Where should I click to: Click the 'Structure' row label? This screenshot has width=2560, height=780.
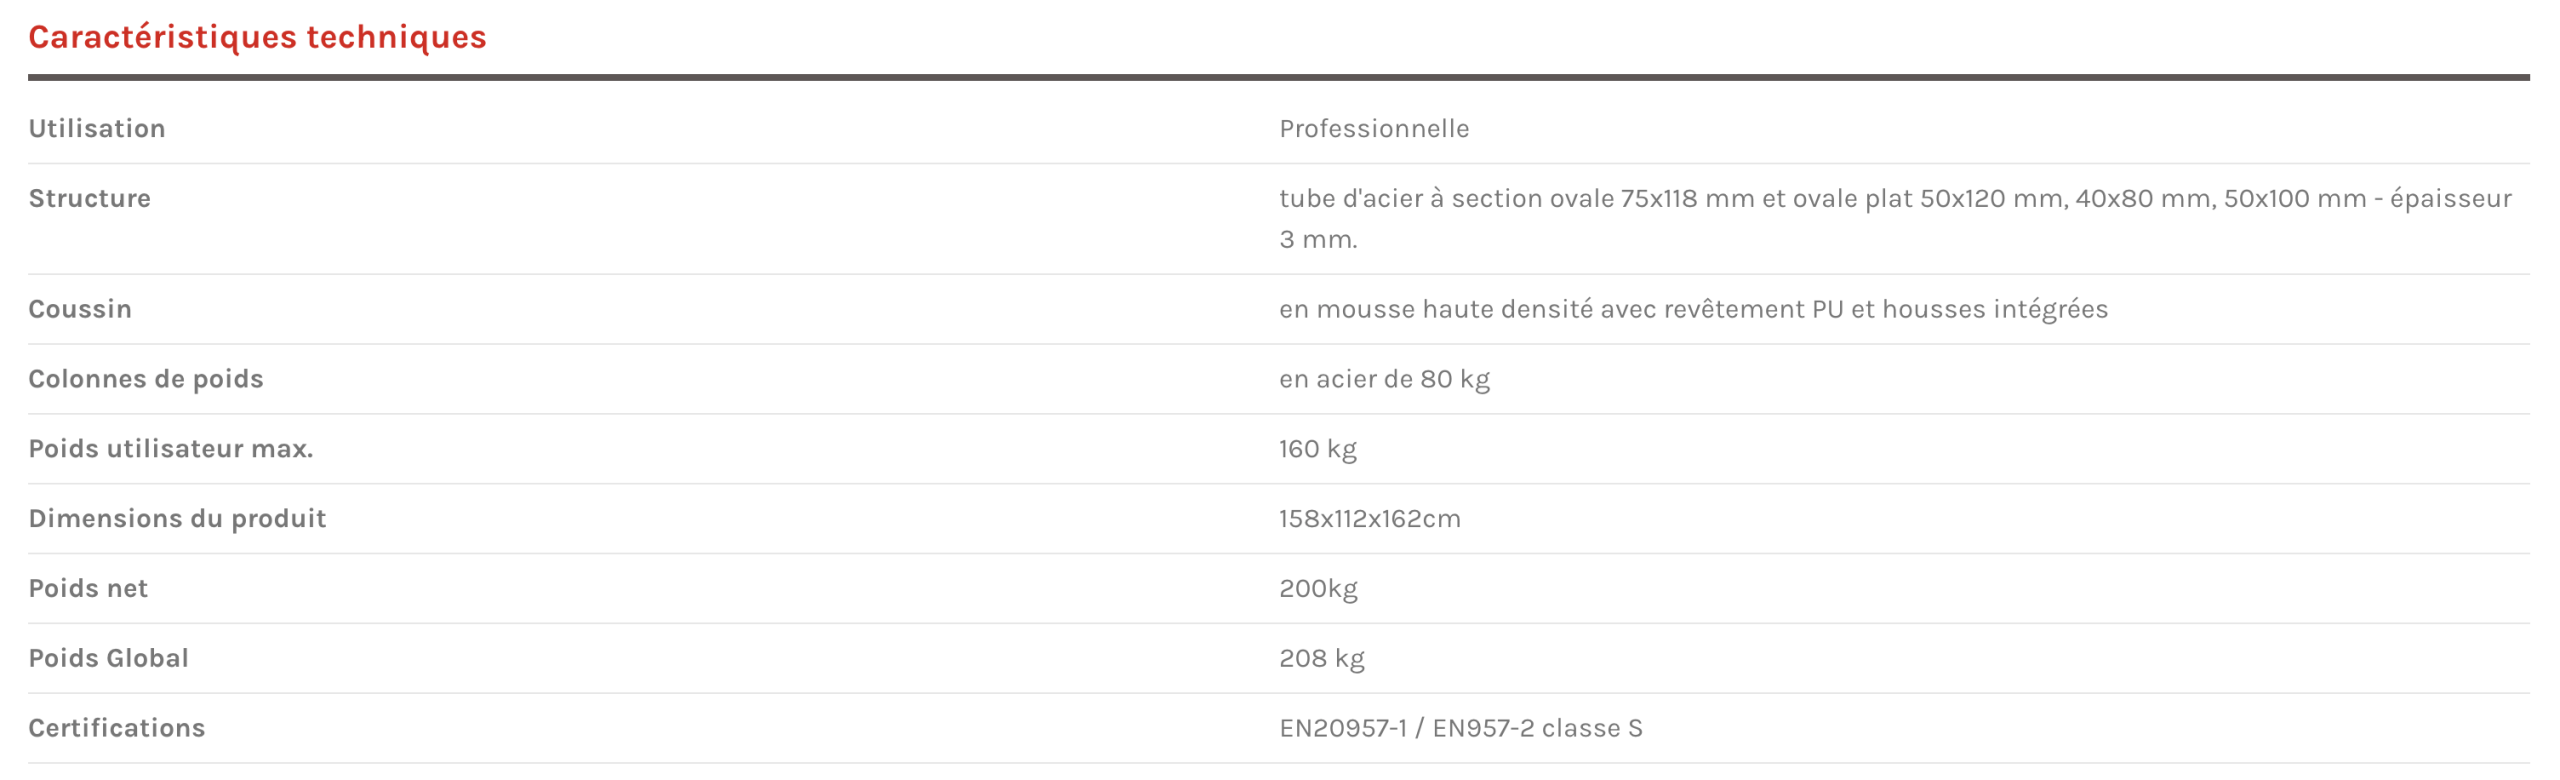pyautogui.click(x=90, y=198)
